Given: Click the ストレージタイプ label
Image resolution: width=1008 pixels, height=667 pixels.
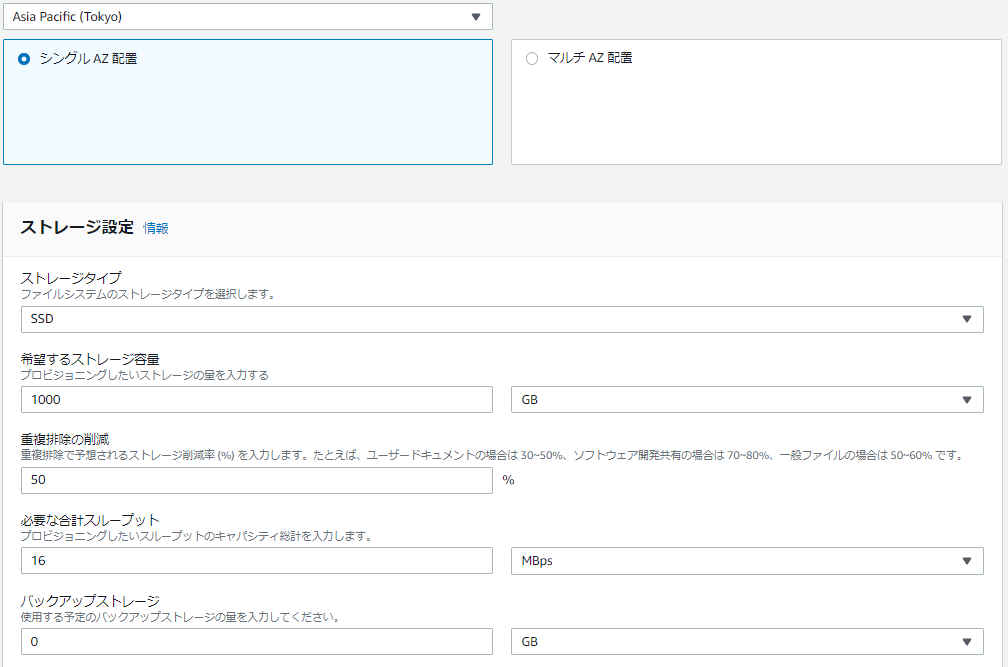Looking at the screenshot, I should pyautogui.click(x=71, y=278).
